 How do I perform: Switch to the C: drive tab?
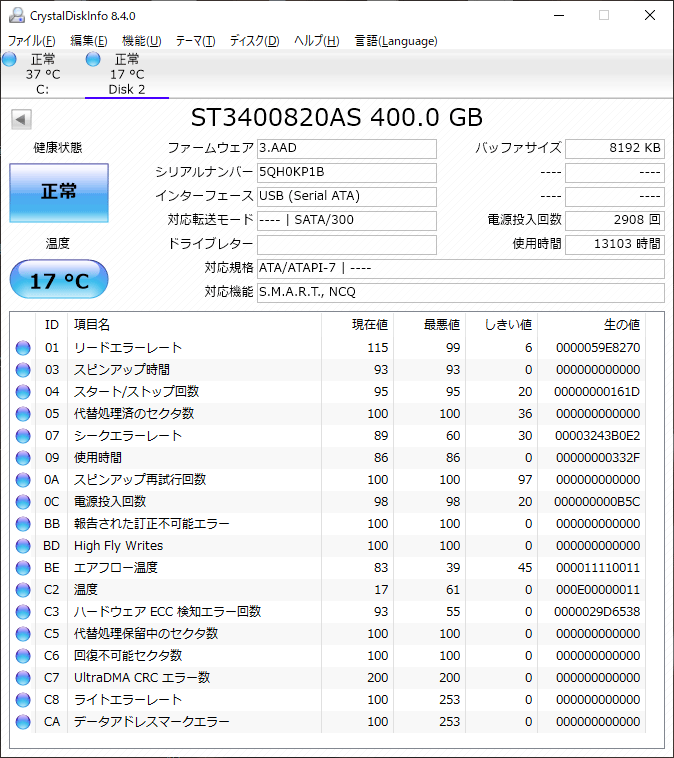(43, 74)
